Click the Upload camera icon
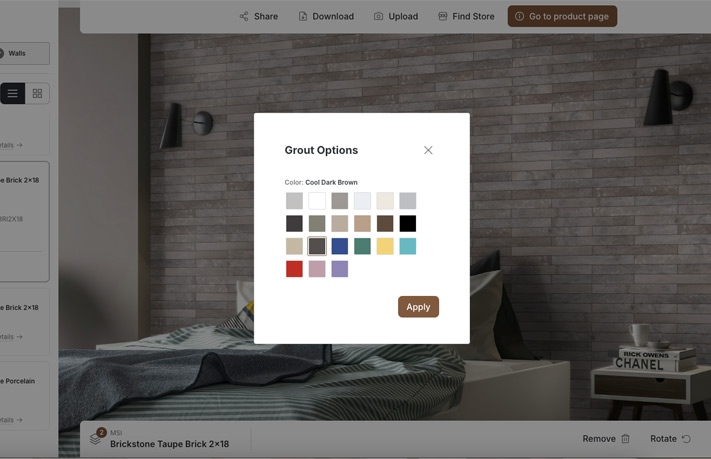 (x=378, y=16)
